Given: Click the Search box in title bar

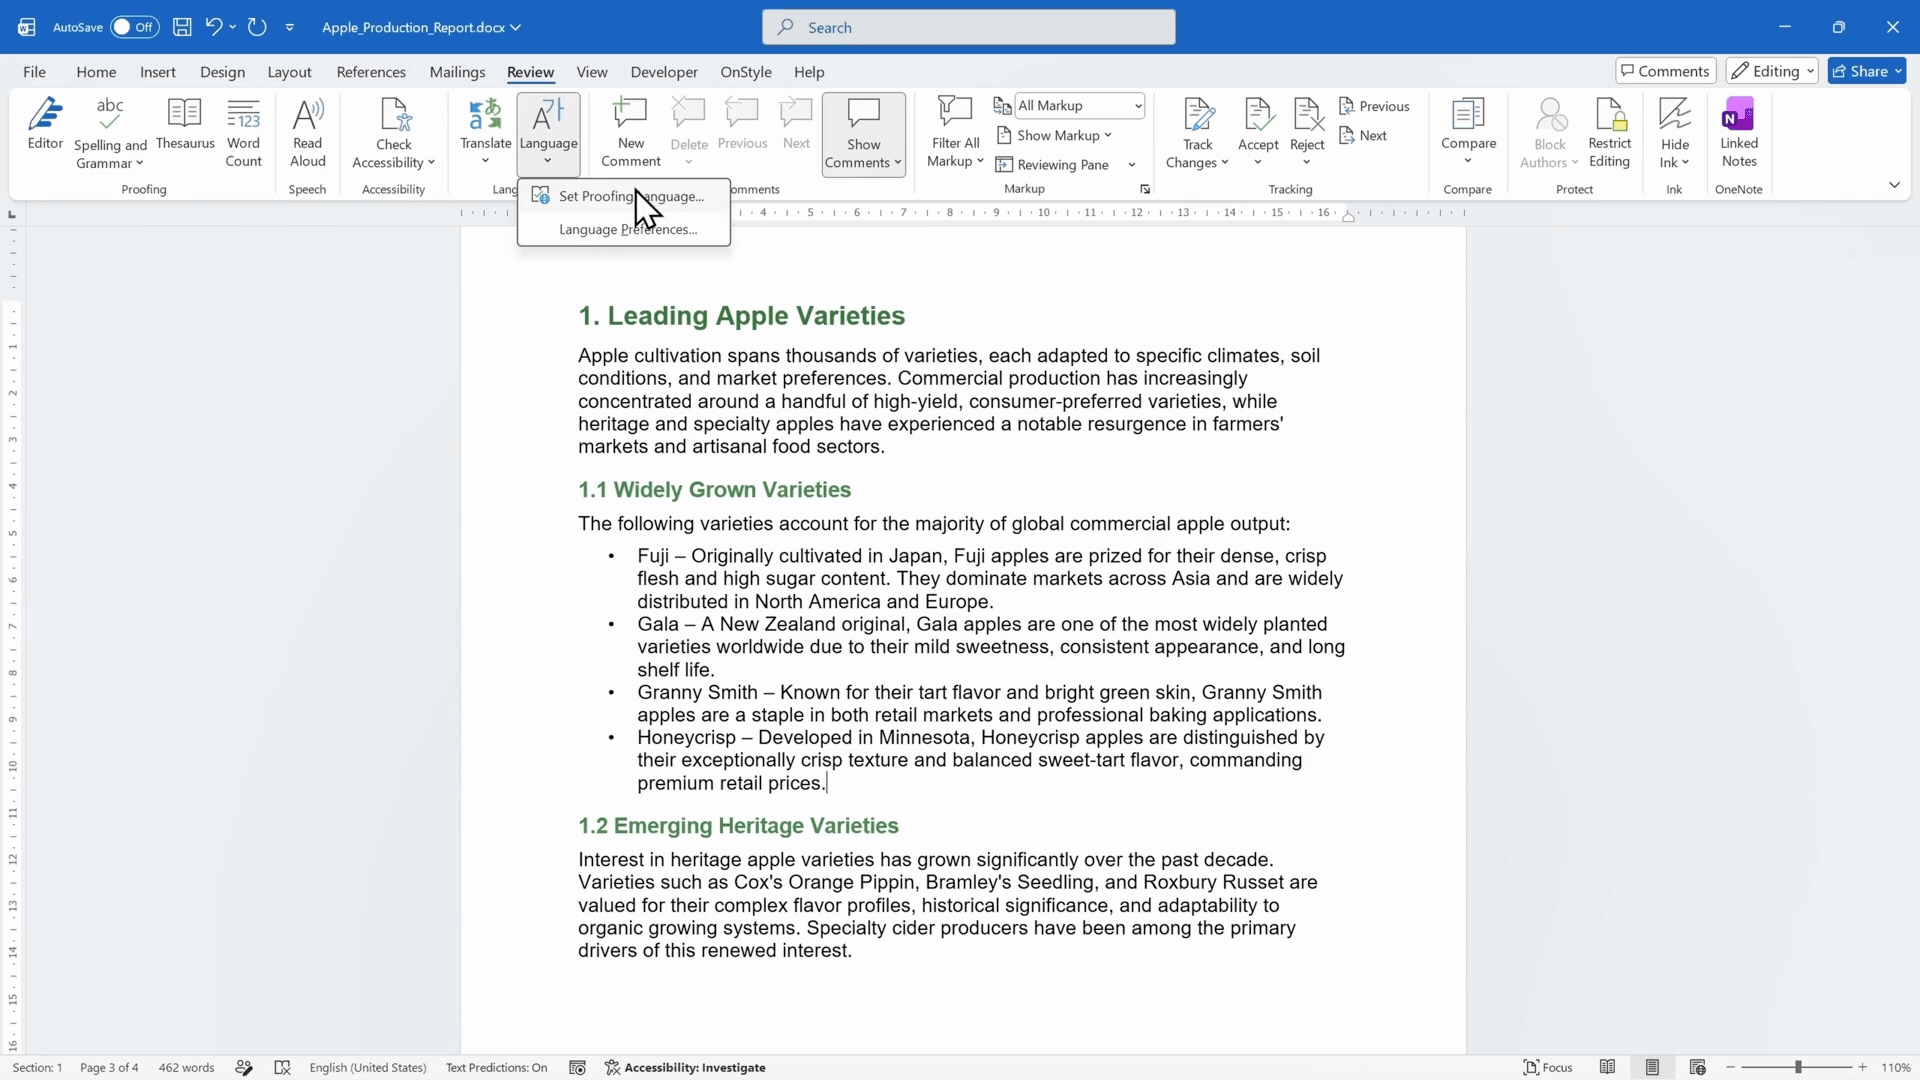Looking at the screenshot, I should coord(968,27).
